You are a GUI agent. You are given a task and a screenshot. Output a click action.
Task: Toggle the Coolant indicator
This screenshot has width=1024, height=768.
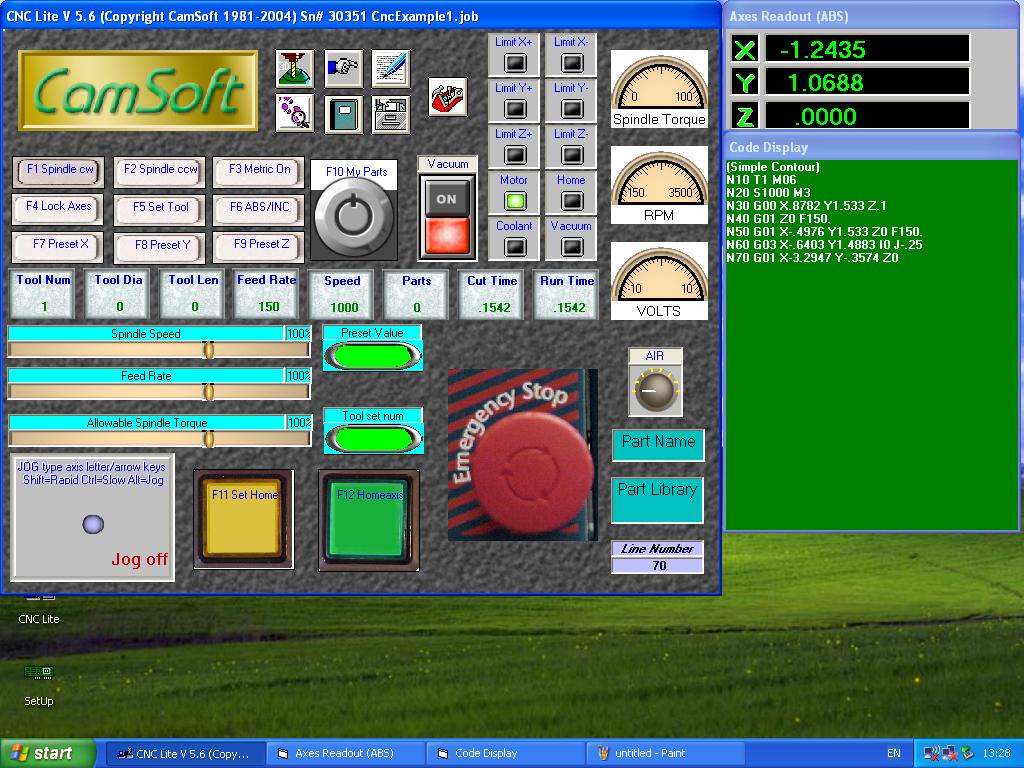[x=515, y=247]
